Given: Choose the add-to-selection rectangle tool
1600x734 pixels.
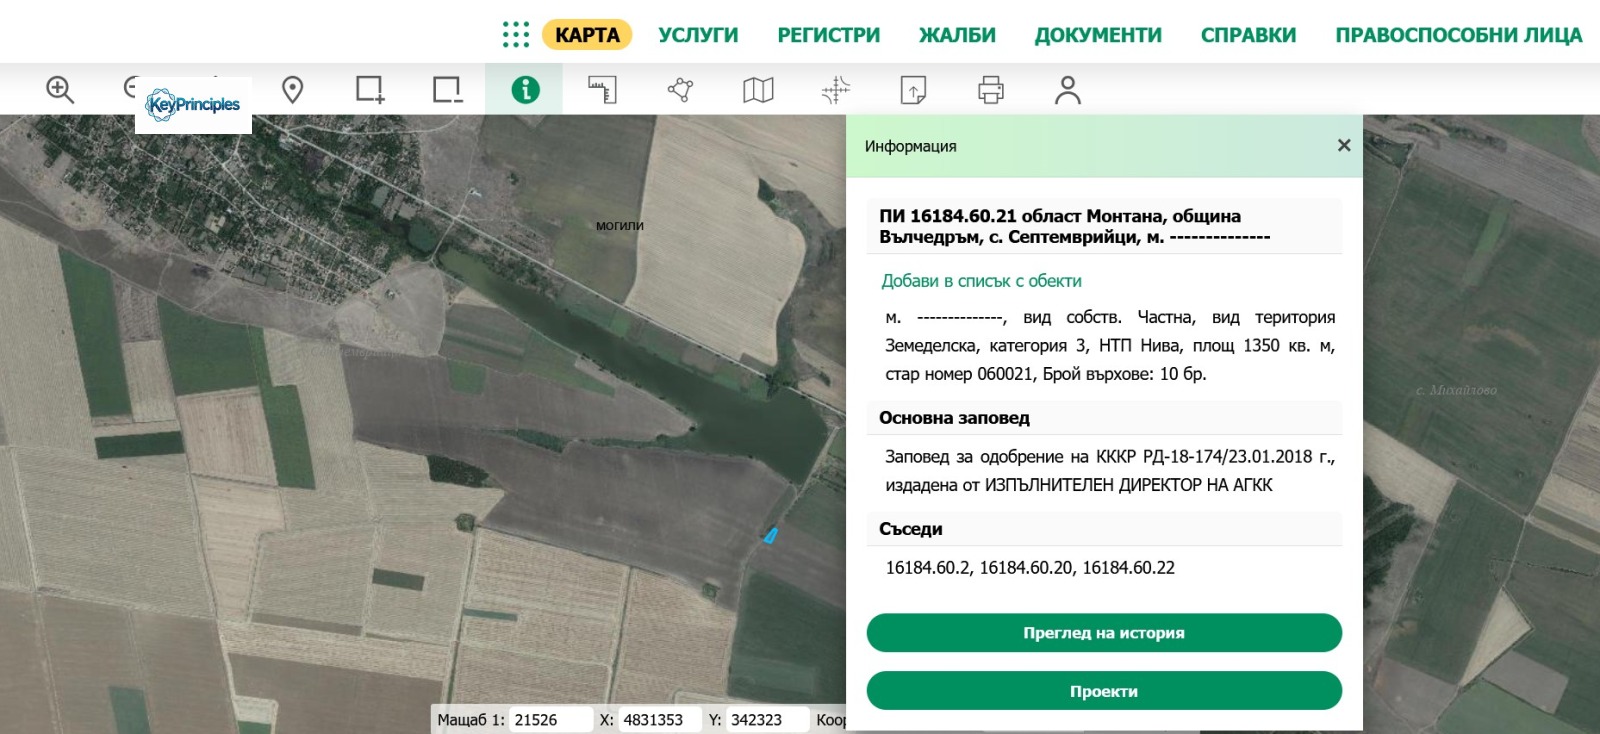Looking at the screenshot, I should (370, 90).
